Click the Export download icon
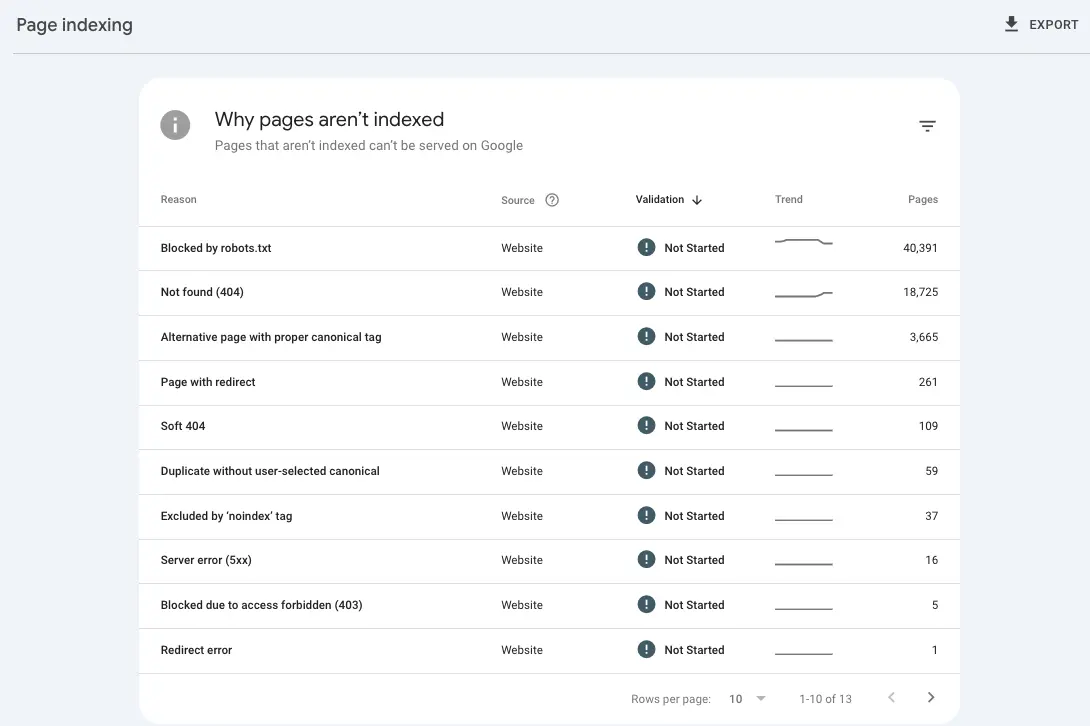 click(1011, 23)
